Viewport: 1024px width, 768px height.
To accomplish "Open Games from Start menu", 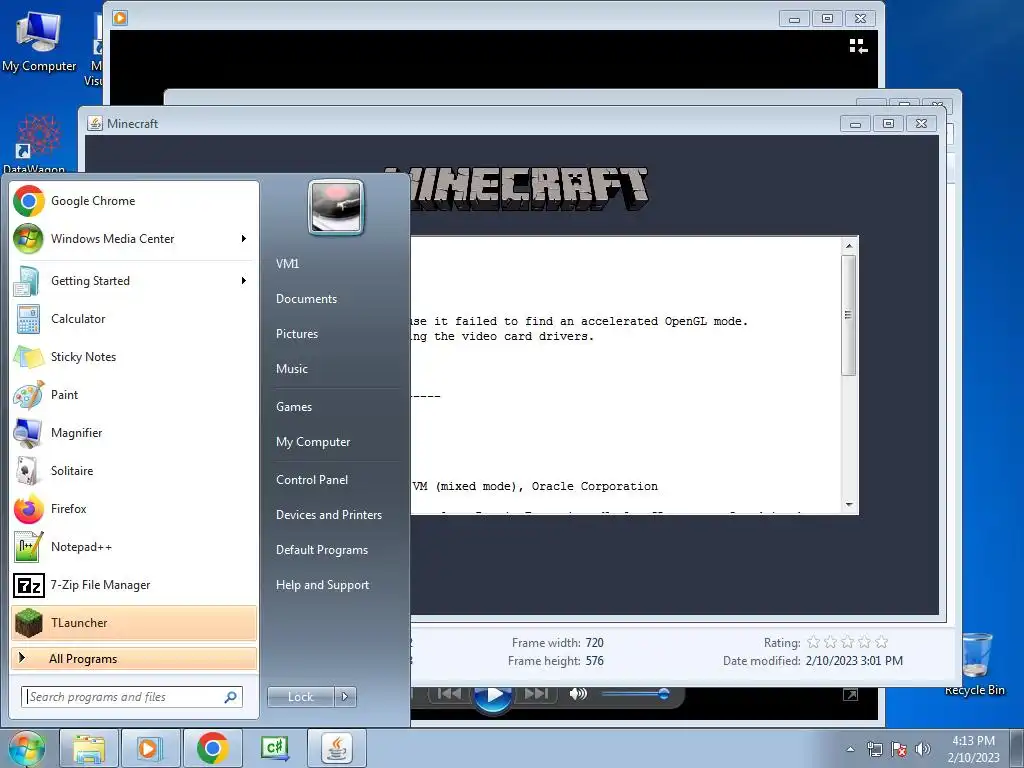I will click(x=294, y=407).
